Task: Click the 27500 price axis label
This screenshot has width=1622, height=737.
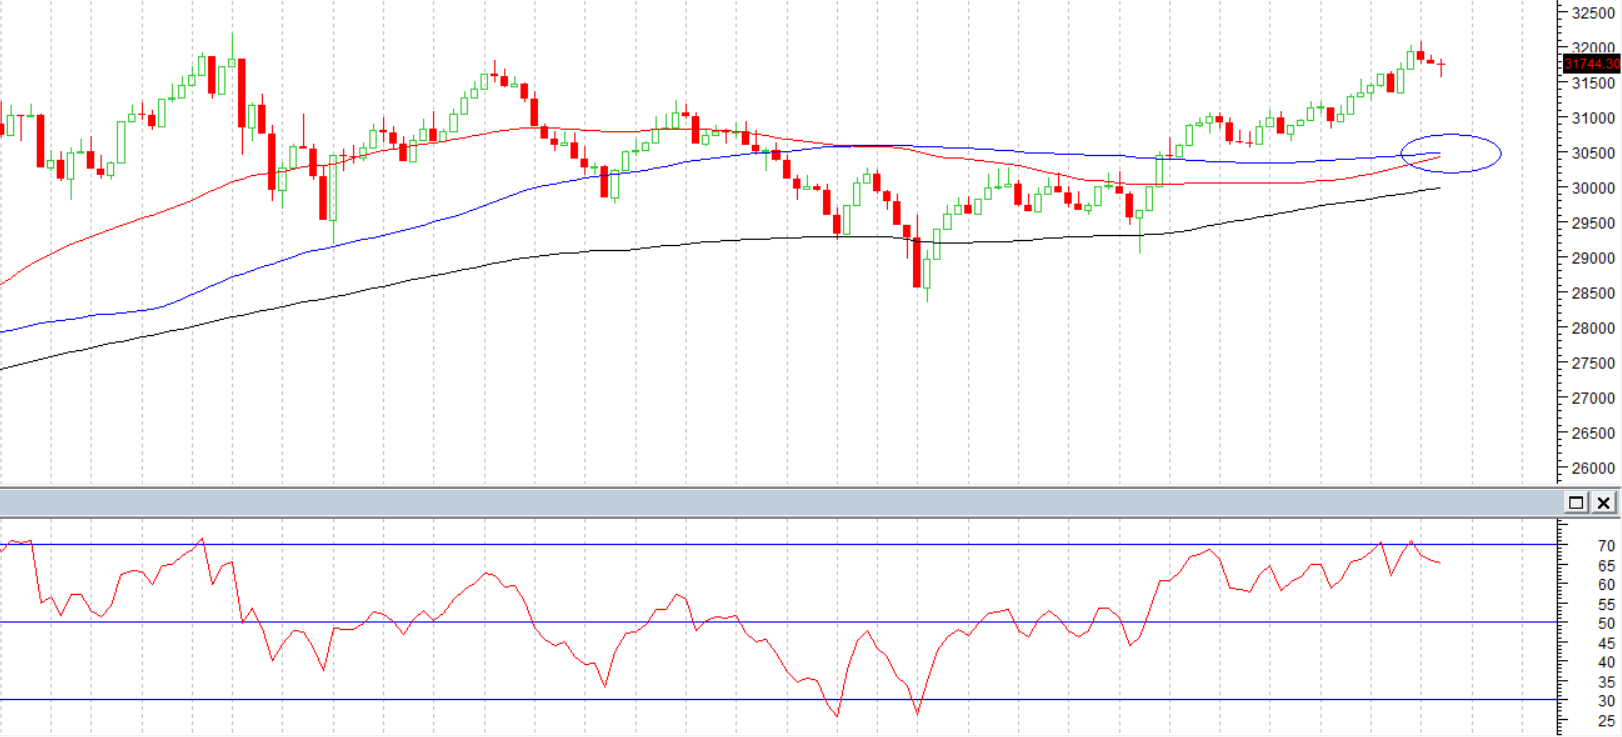Action: pyautogui.click(x=1593, y=363)
